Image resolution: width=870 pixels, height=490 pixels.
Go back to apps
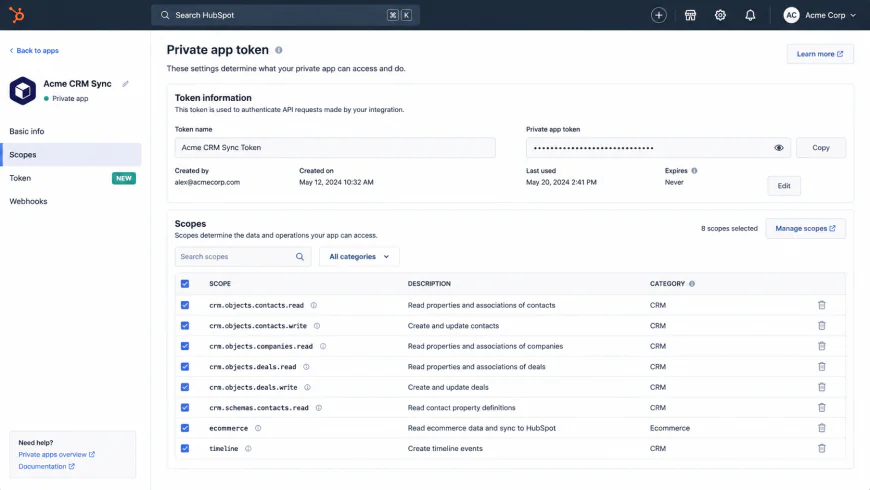click(34, 50)
